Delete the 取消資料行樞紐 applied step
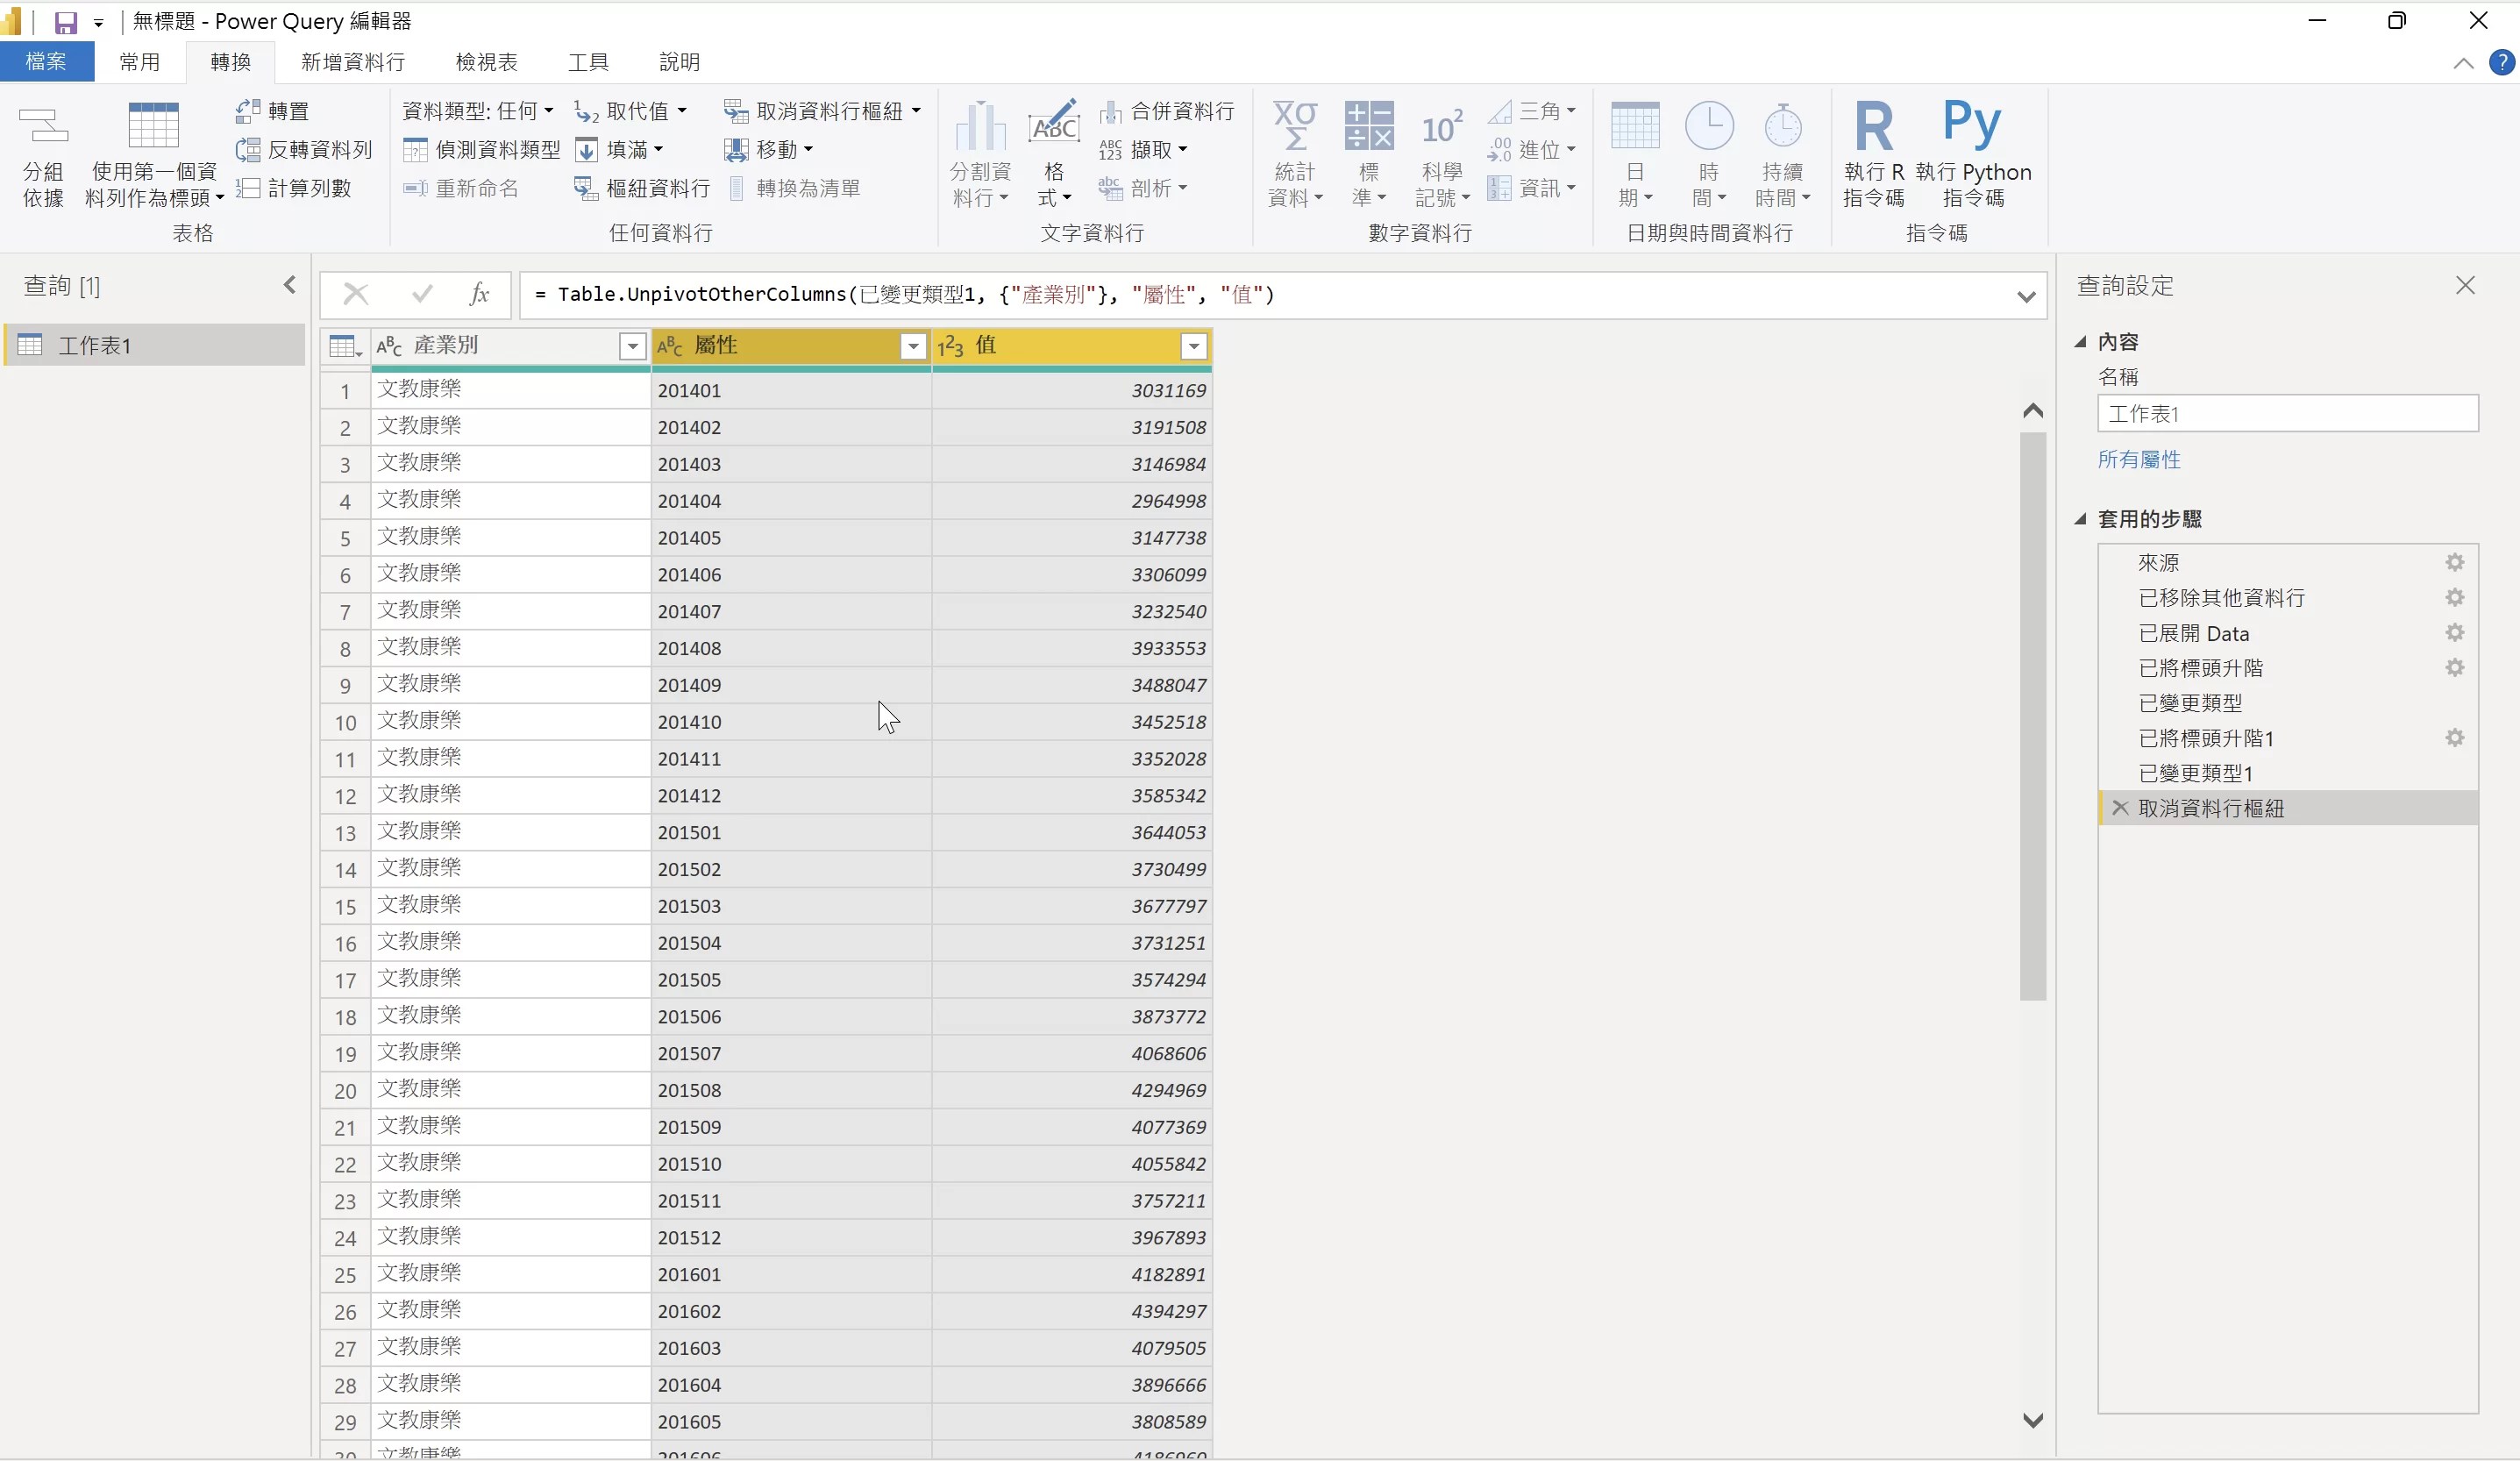 [x=2119, y=808]
